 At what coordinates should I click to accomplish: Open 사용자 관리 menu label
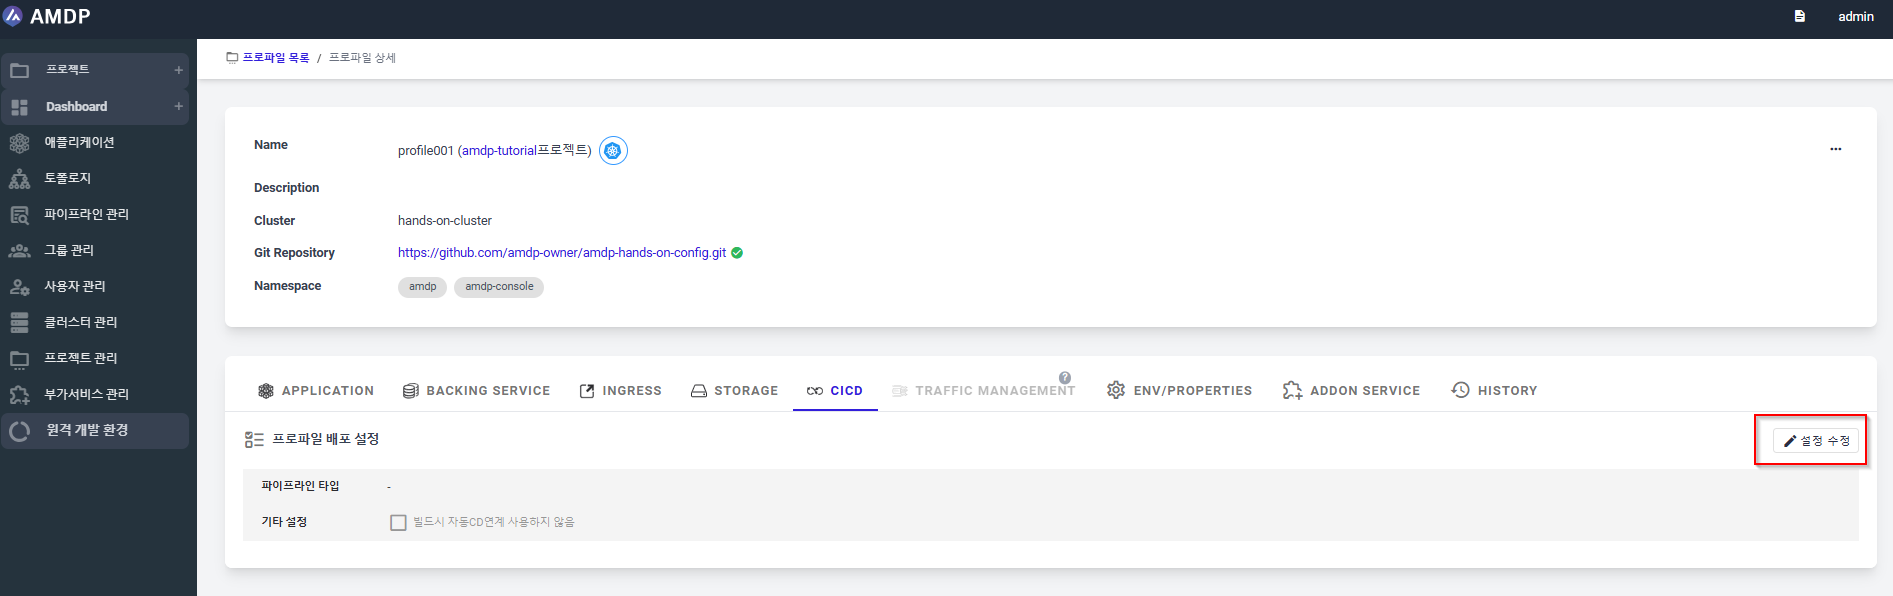[75, 286]
